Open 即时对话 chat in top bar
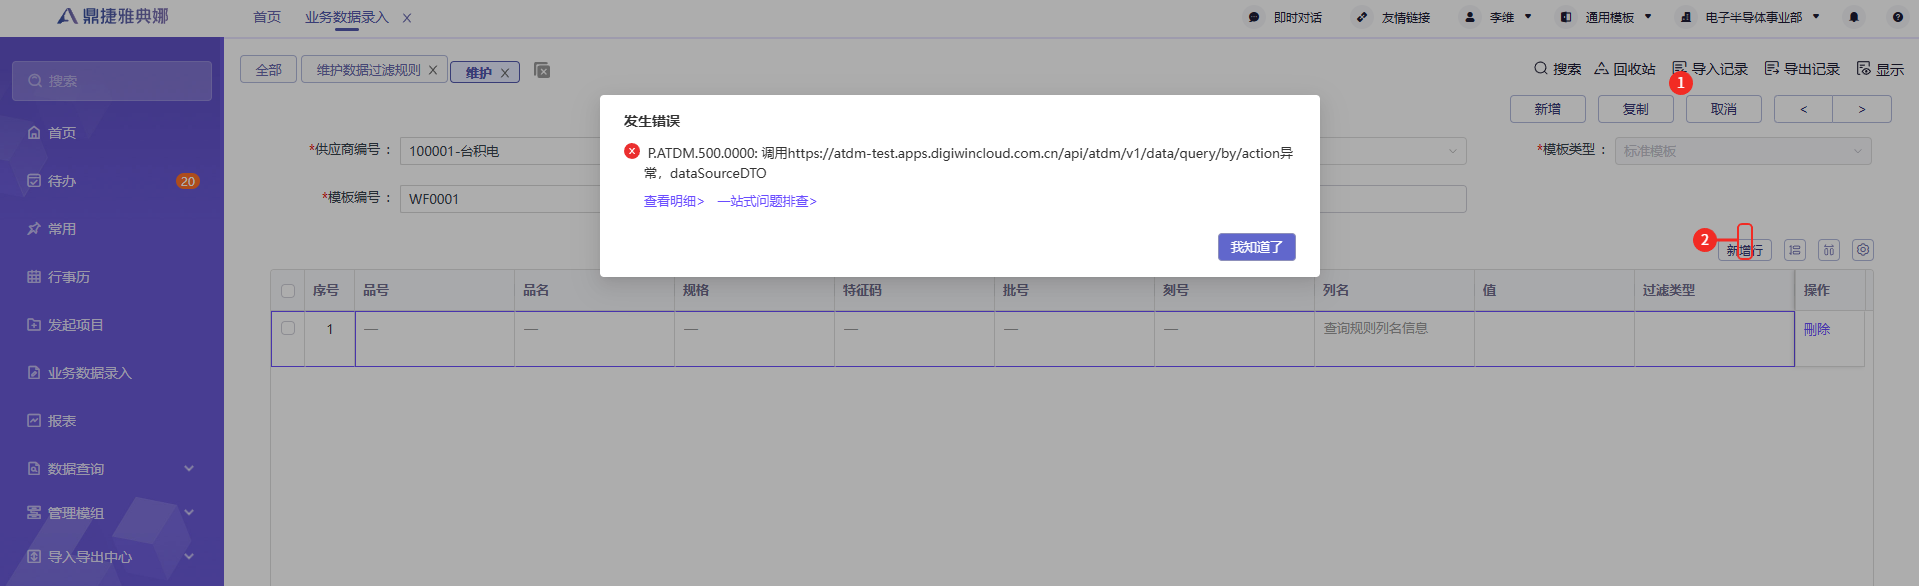The image size is (1919, 586). point(1285,17)
